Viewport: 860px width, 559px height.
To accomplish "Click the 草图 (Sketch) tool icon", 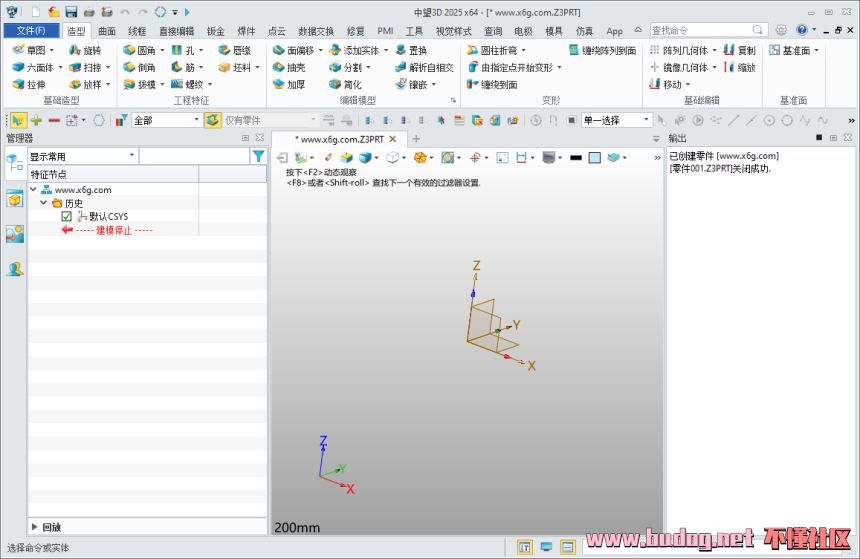I will pyautogui.click(x=19, y=50).
